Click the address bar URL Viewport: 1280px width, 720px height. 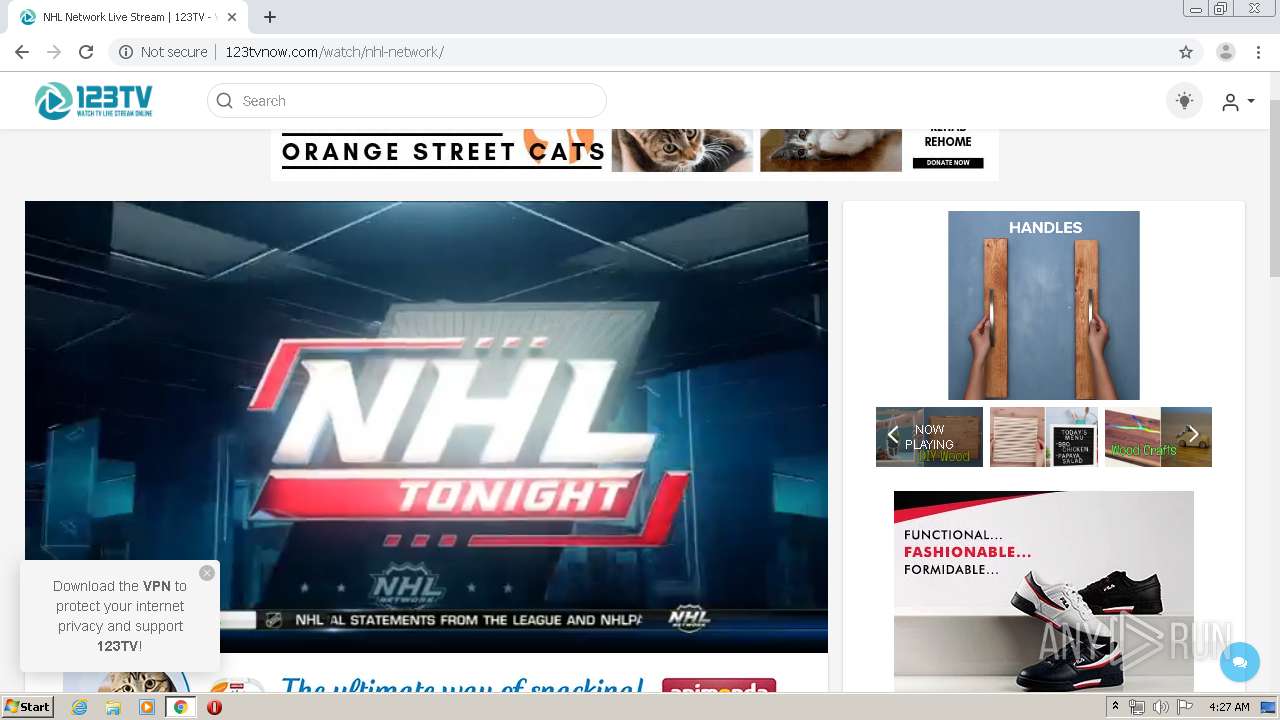tap(334, 52)
